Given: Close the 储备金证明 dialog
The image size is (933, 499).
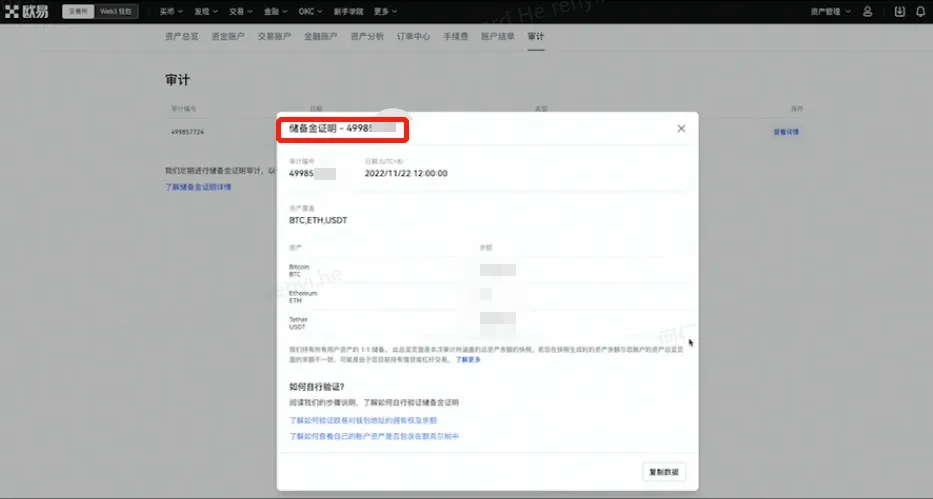Looking at the screenshot, I should tap(681, 128).
